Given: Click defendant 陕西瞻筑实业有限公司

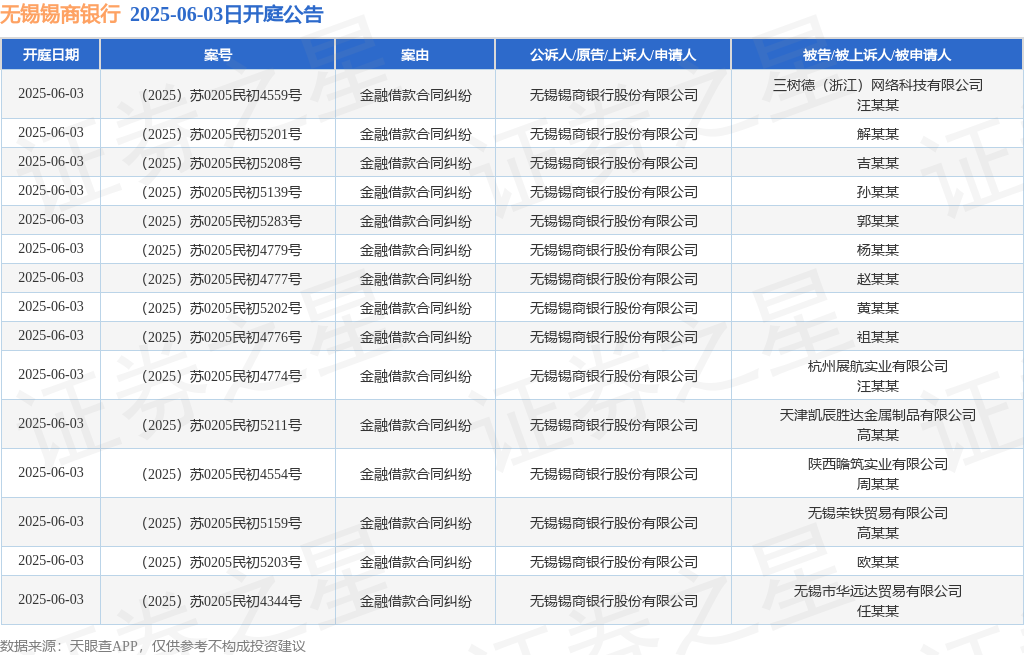Looking at the screenshot, I should point(878,464).
